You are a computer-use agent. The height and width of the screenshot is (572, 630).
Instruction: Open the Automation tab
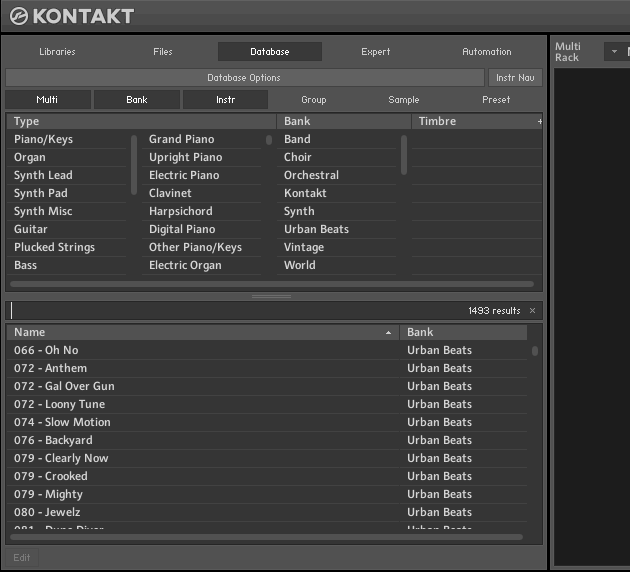(x=487, y=51)
